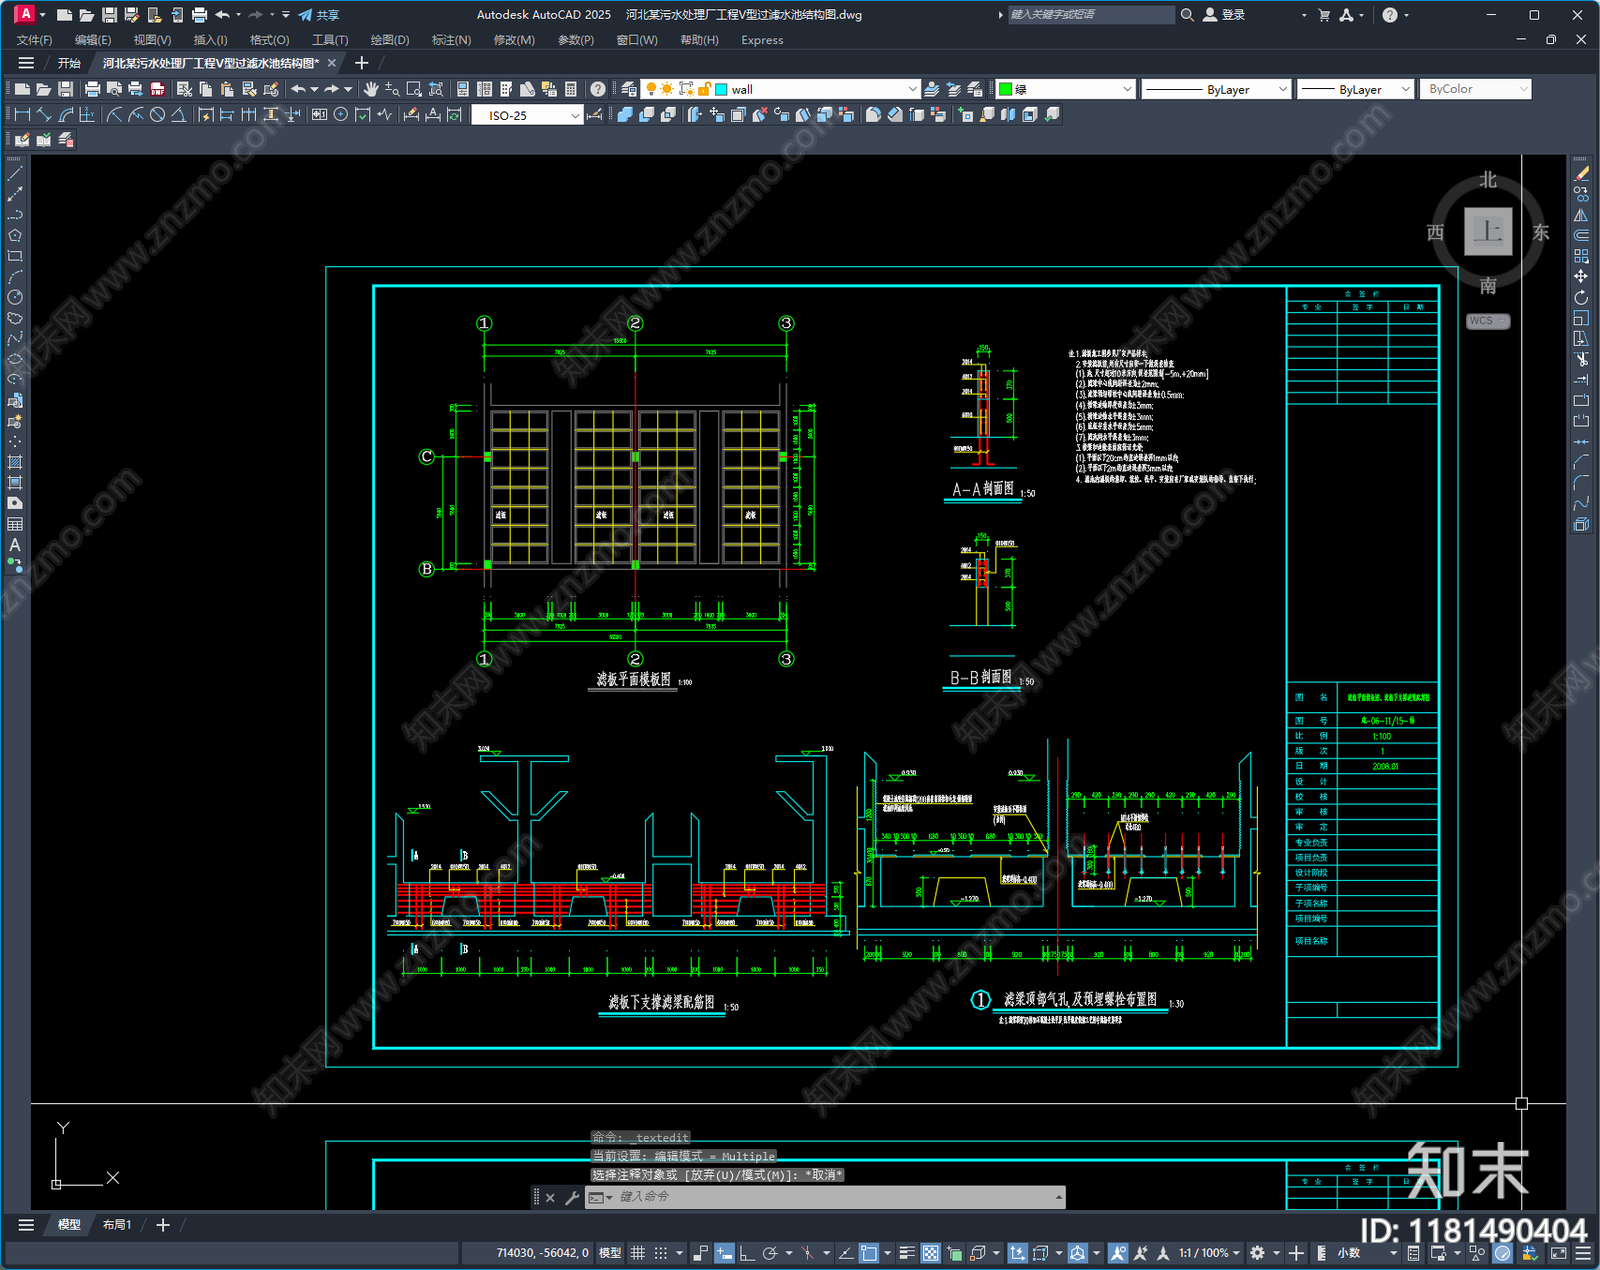Click the command line customize wrench icon

pyautogui.click(x=572, y=1197)
